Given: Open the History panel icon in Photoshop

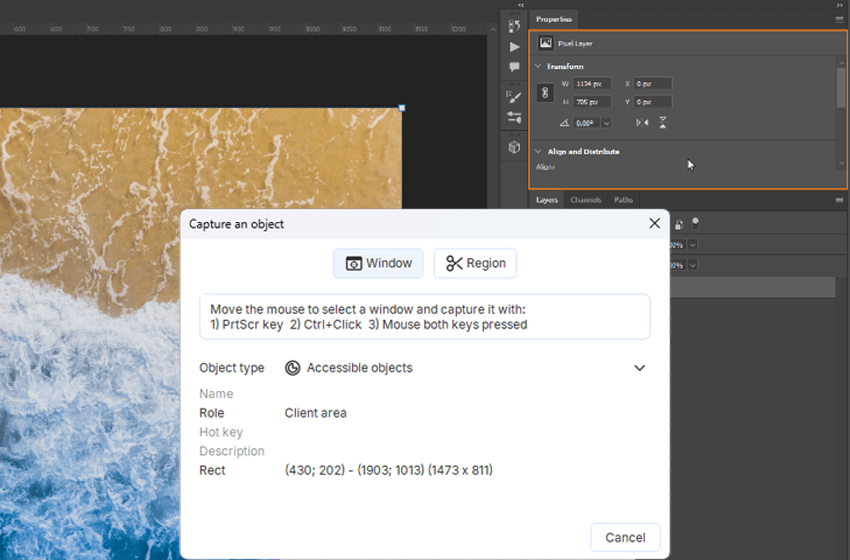Looking at the screenshot, I should pyautogui.click(x=514, y=25).
